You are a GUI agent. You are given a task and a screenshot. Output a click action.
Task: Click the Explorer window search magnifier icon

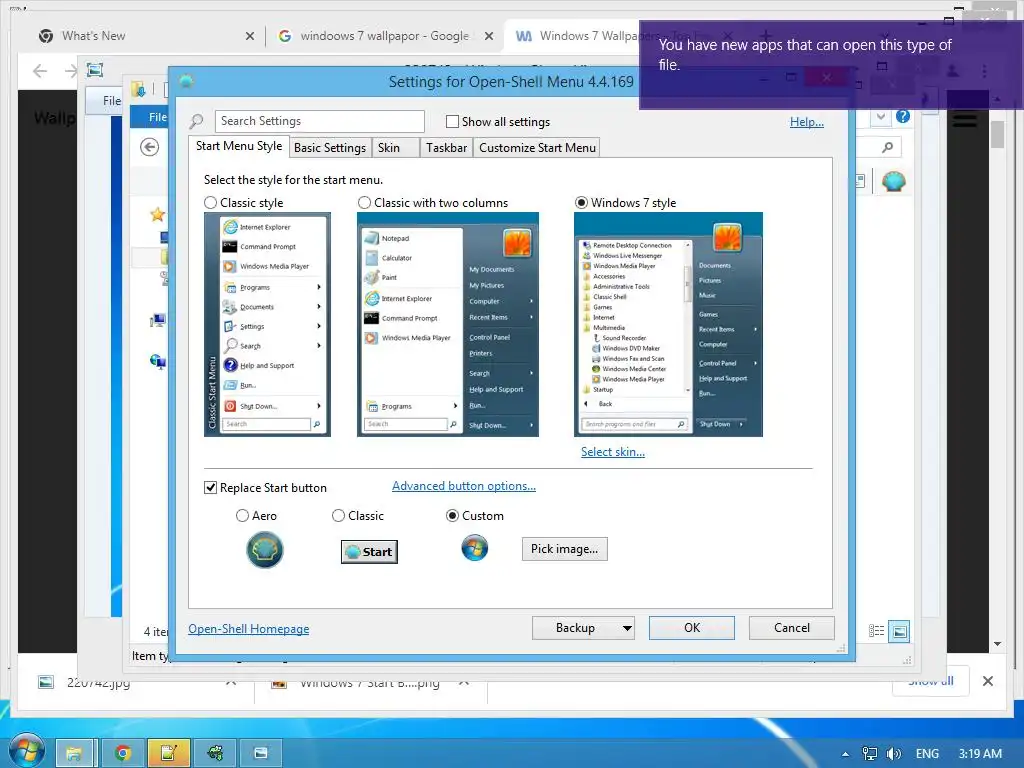click(x=888, y=148)
